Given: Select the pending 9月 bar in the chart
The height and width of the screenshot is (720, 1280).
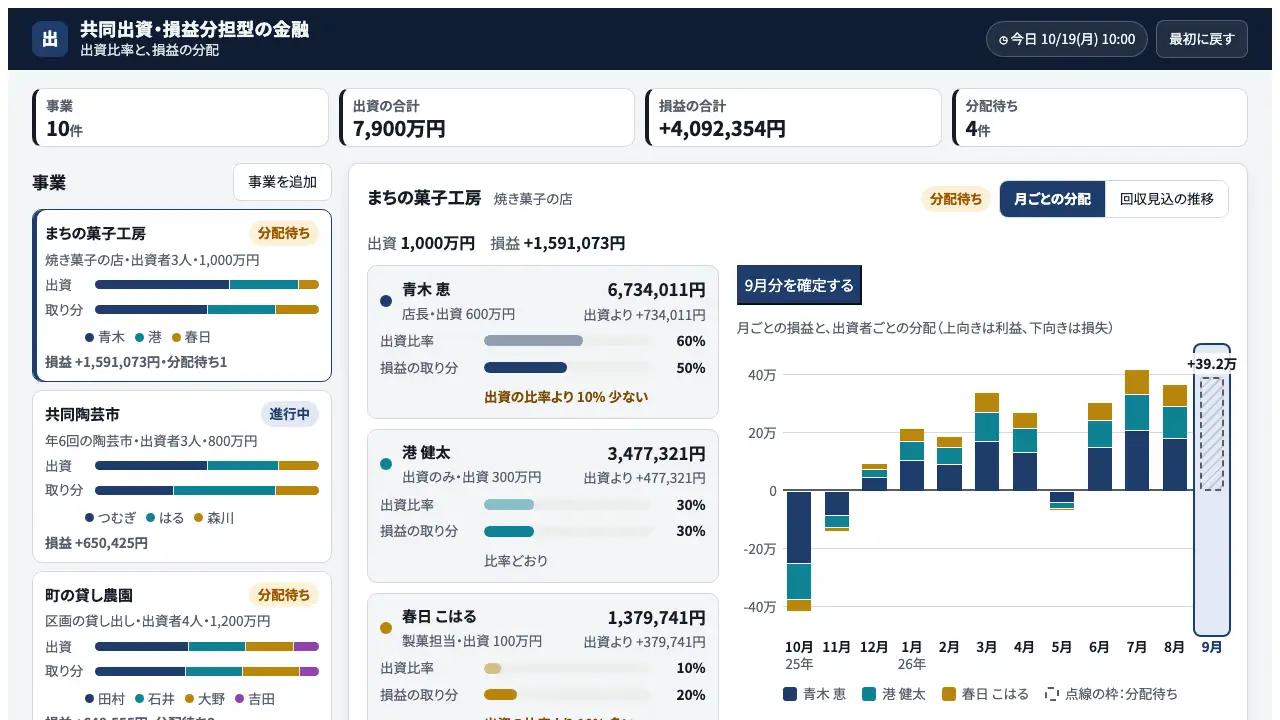Looking at the screenshot, I should (x=1212, y=434).
